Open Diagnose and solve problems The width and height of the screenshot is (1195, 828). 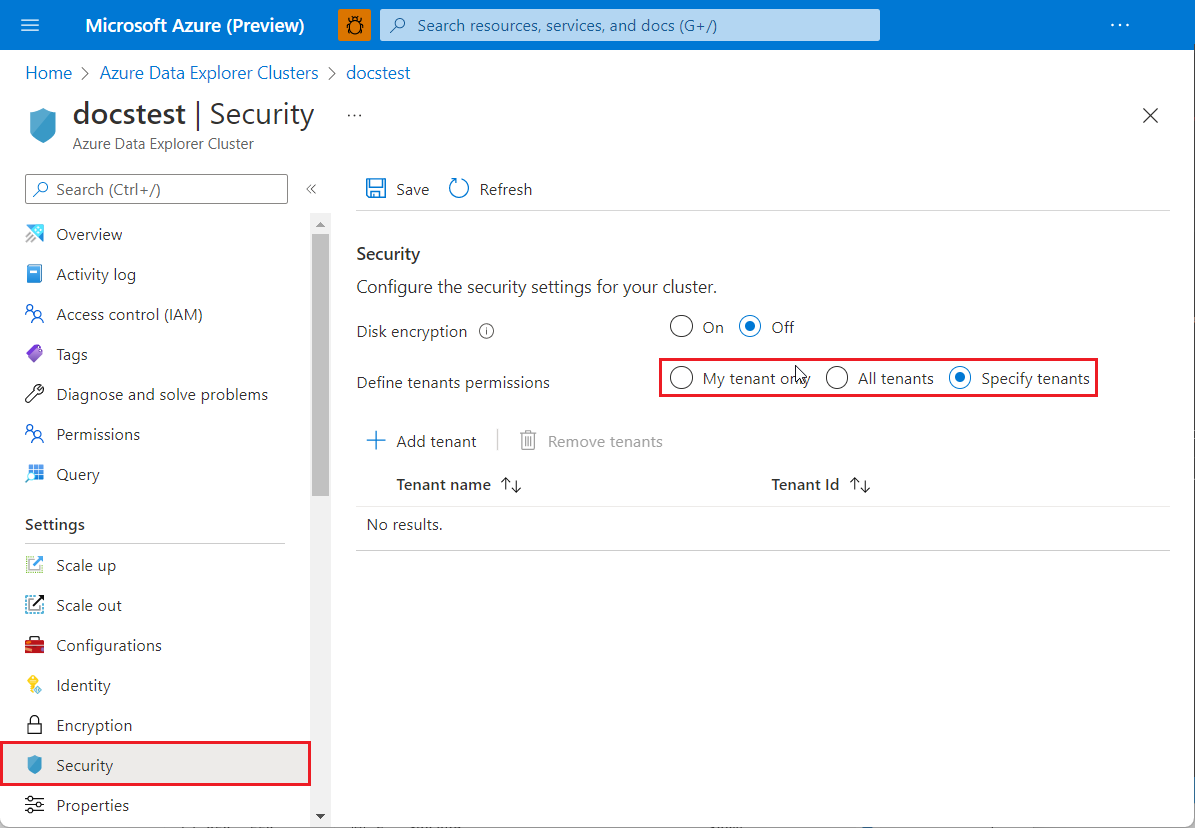coord(162,395)
